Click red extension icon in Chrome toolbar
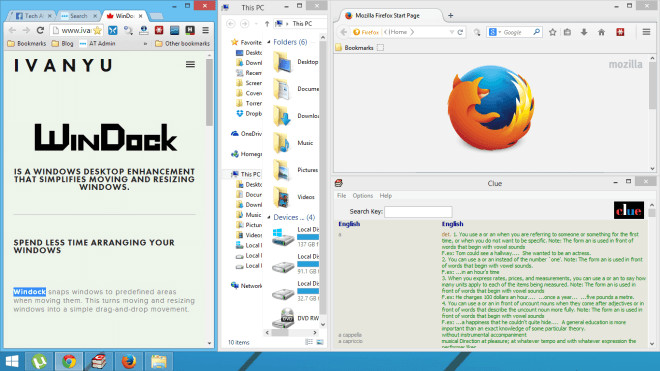This screenshot has height=371, width=660. tap(159, 30)
